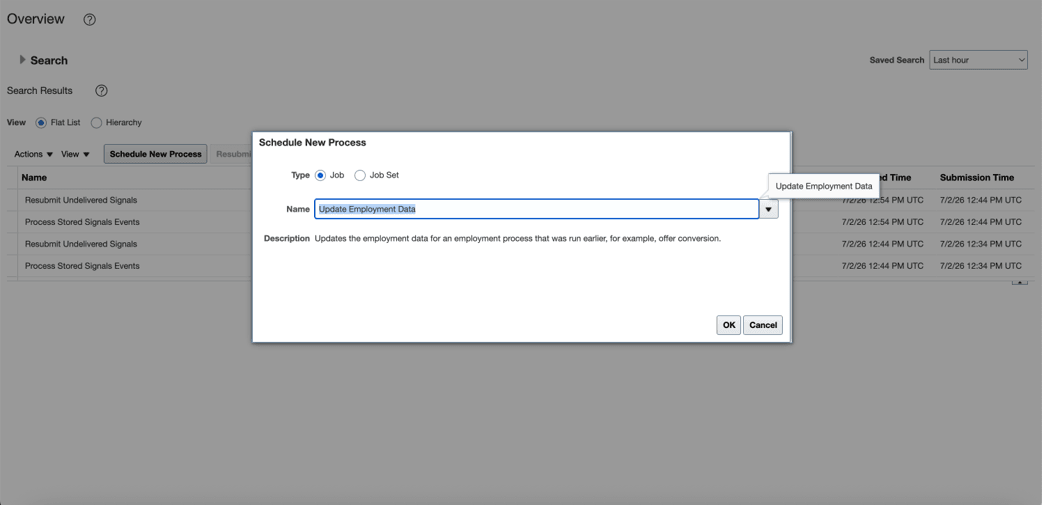Open the View menu in table toolbar
1042x505 pixels.
pyautogui.click(x=75, y=154)
